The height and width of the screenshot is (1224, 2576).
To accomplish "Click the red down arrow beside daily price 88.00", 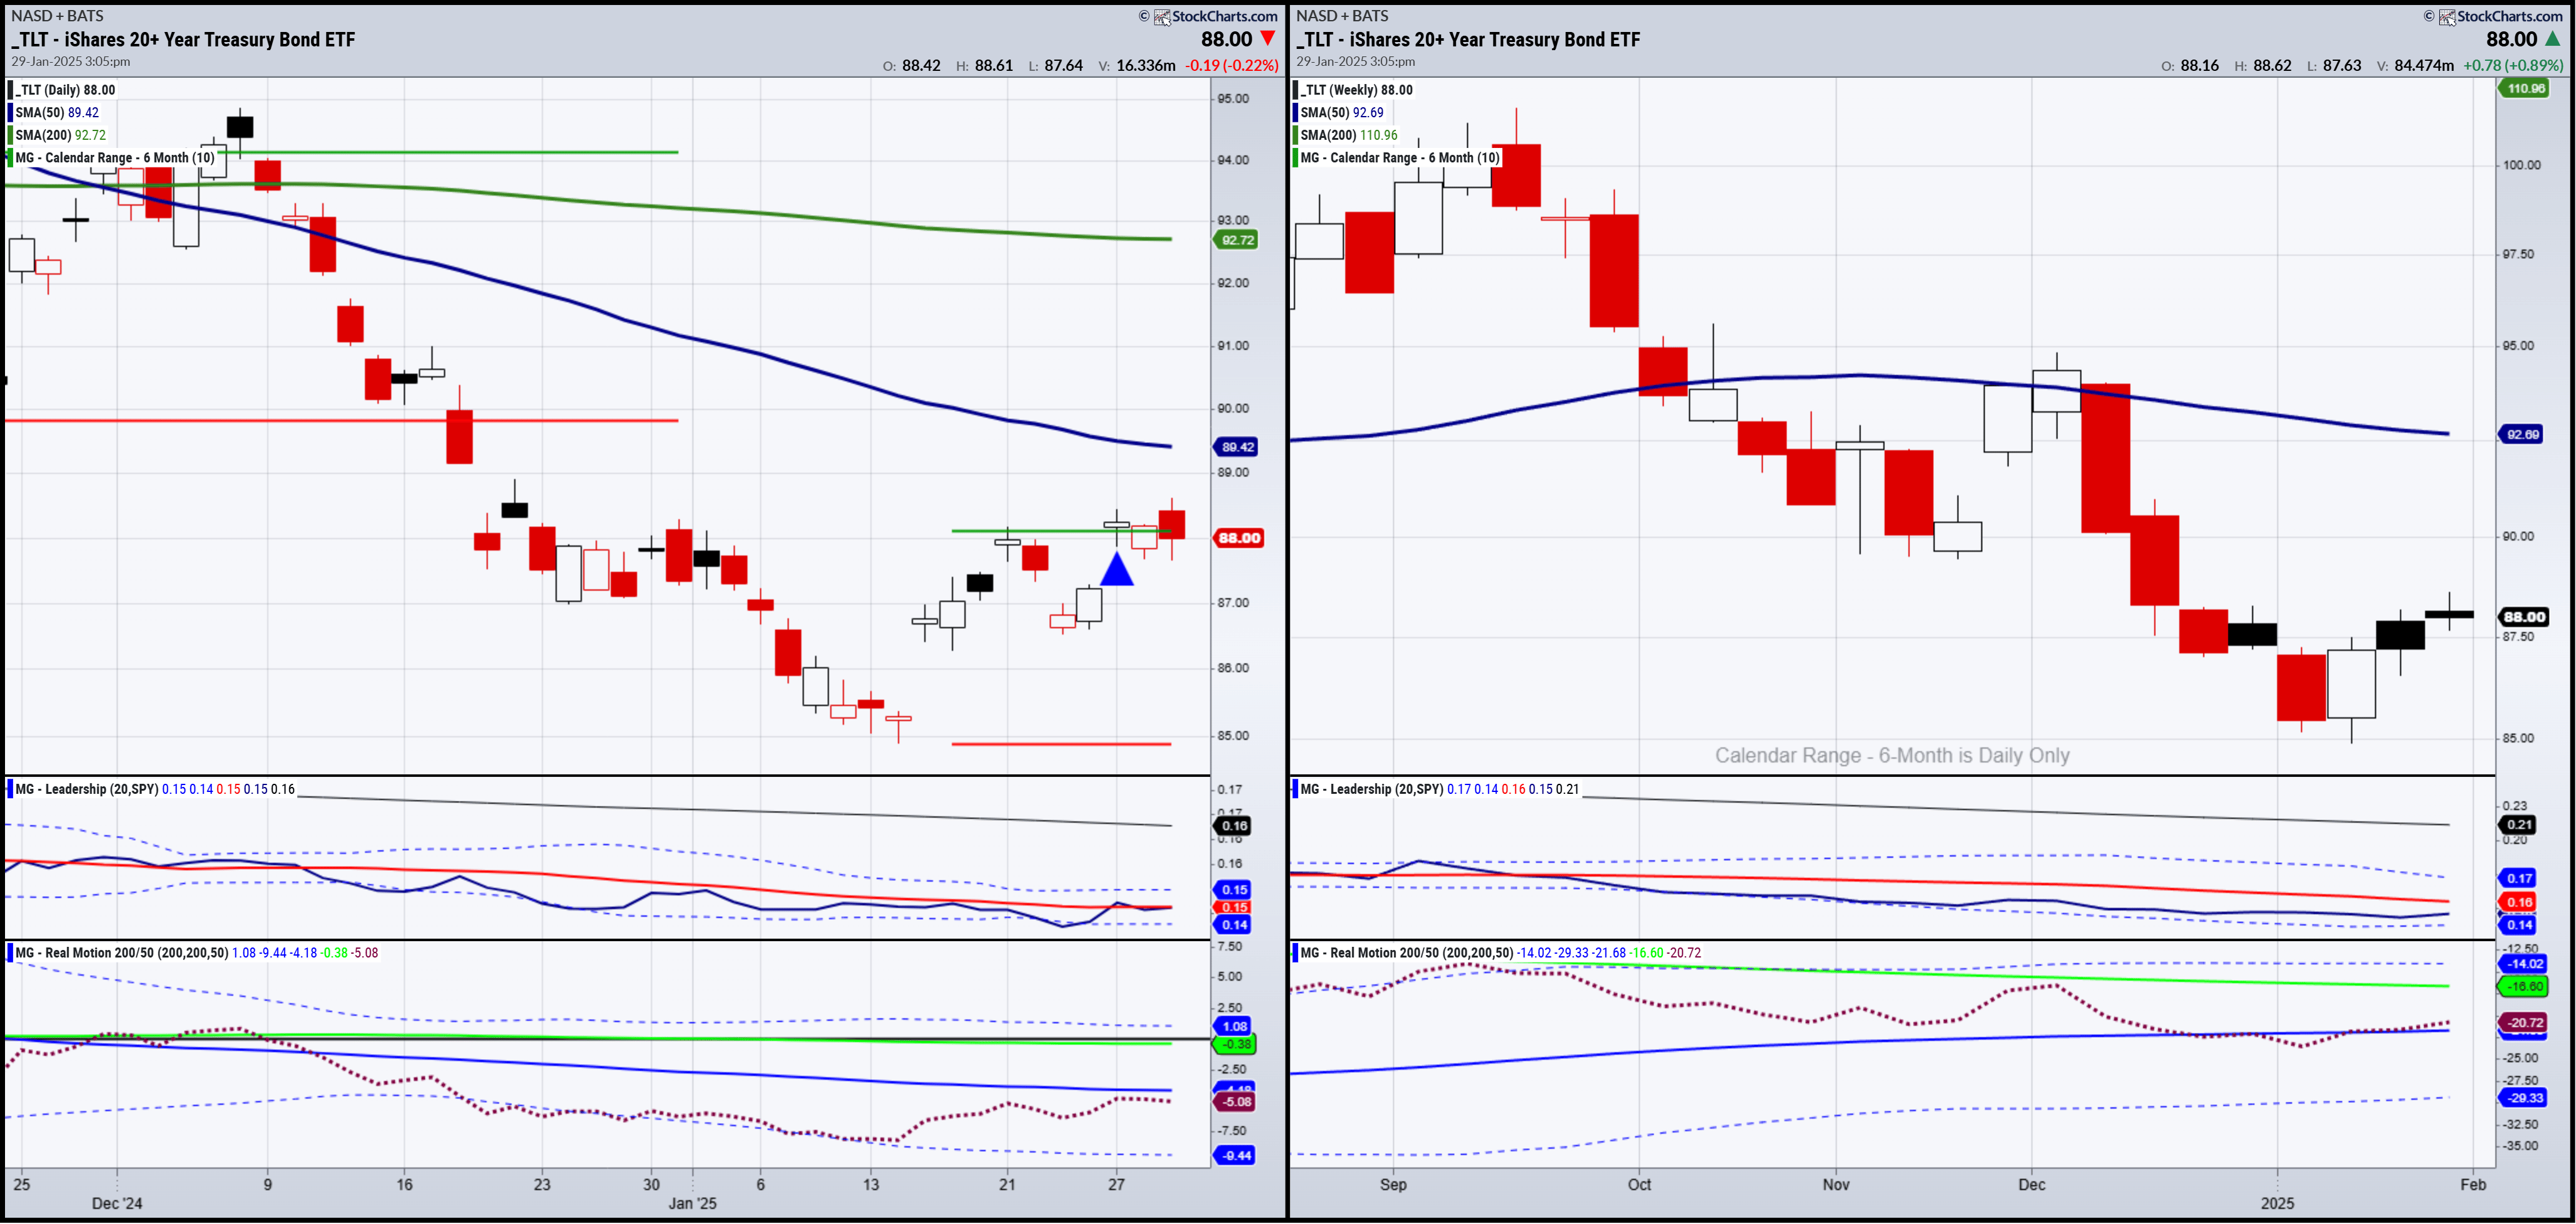I will 1267,39.
